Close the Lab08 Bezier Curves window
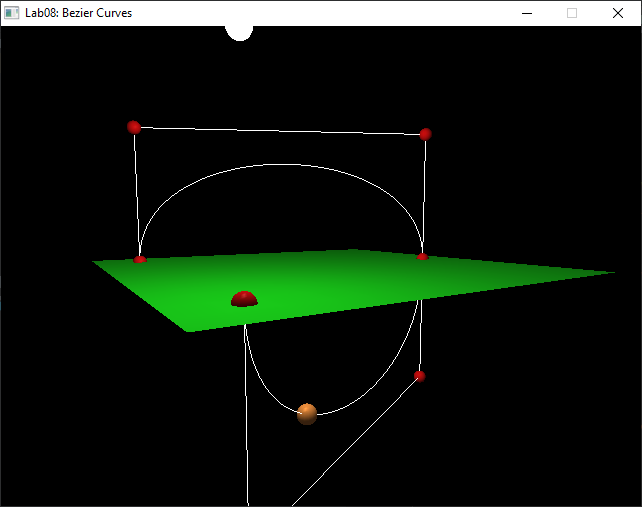The image size is (642, 507). click(x=618, y=13)
